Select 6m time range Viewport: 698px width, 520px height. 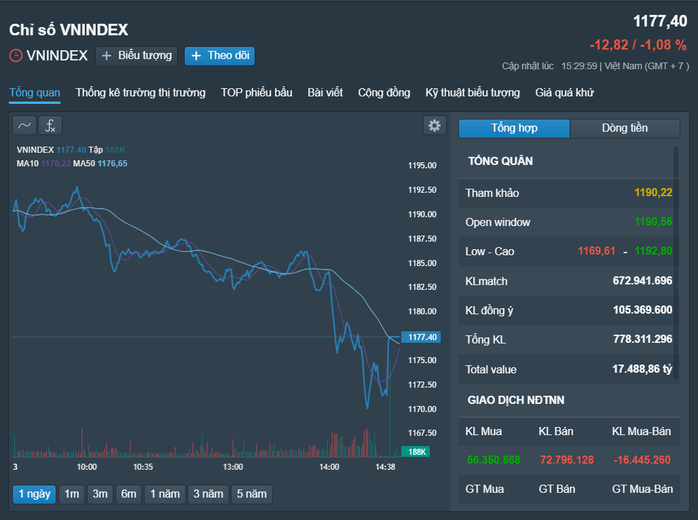coord(129,494)
